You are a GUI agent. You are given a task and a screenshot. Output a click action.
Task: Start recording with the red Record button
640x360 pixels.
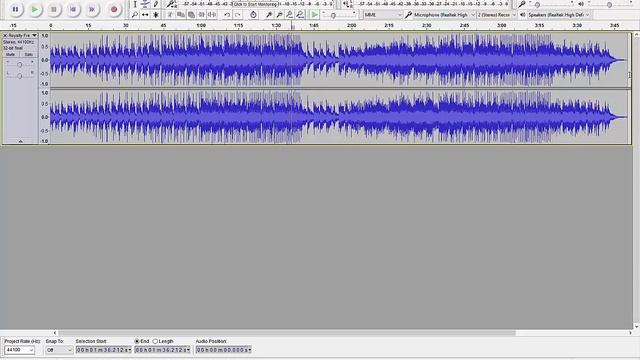point(114,9)
